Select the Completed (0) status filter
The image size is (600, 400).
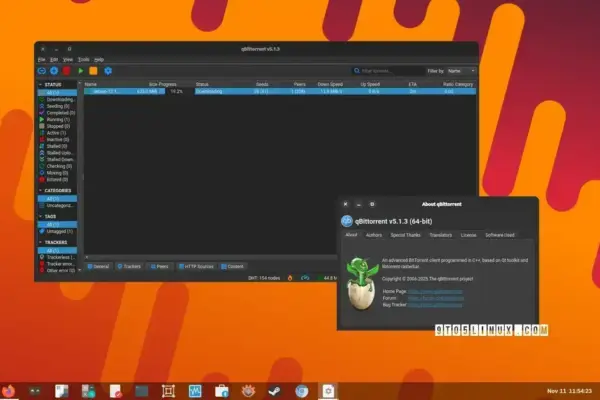coord(57,113)
